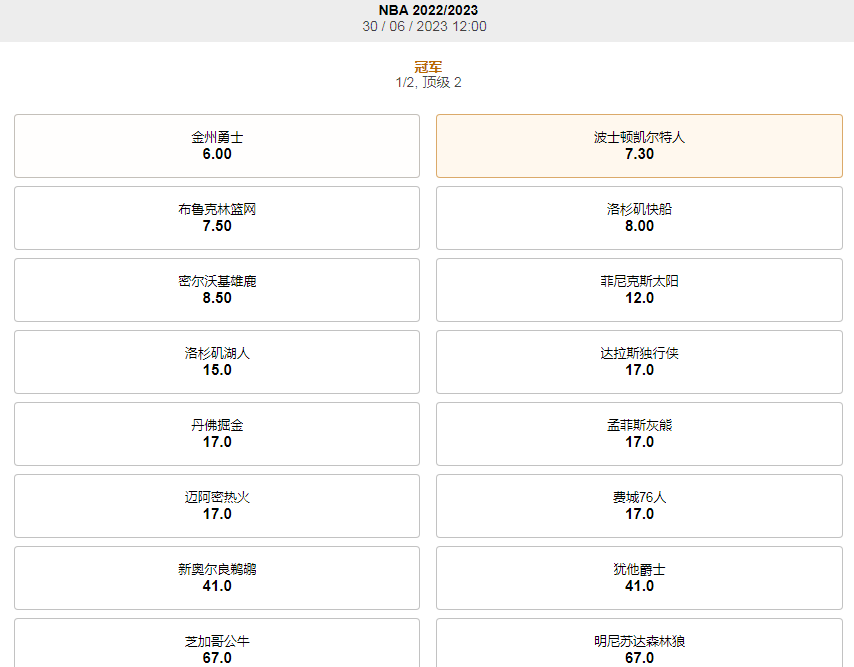
Task: Select 洛杉矶快船 at odds 8.00
Action: 638,218
